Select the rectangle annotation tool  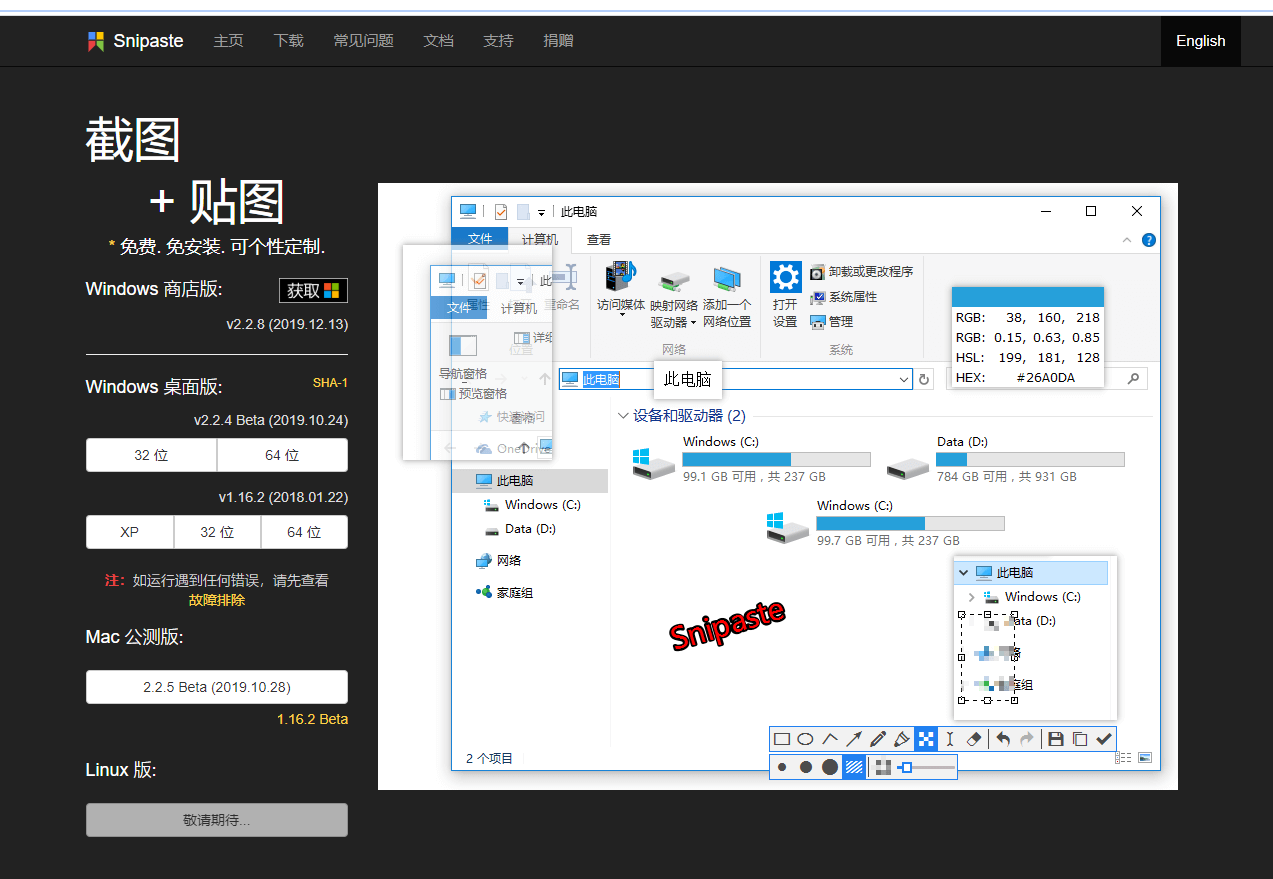coord(781,738)
